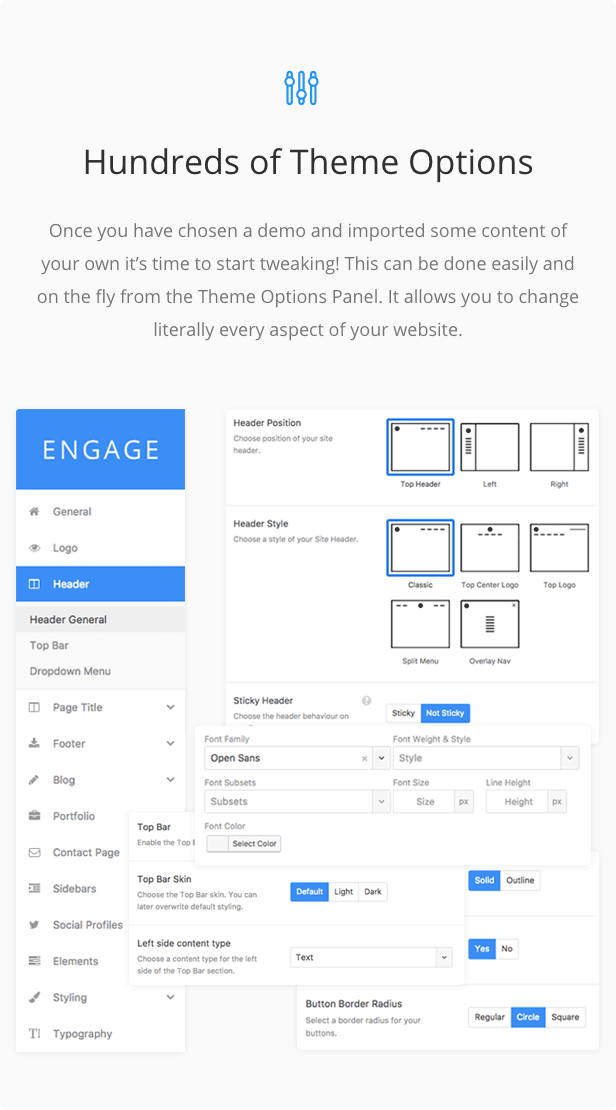Choose the Classic header style
616x1110 pixels.
[421, 548]
